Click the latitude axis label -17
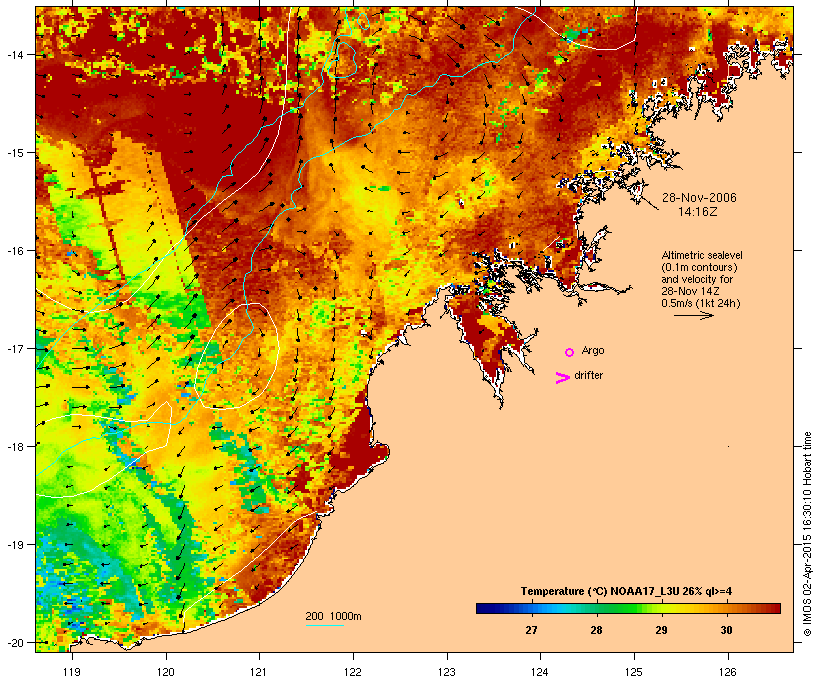This screenshot has height=680, width=820. point(14,348)
